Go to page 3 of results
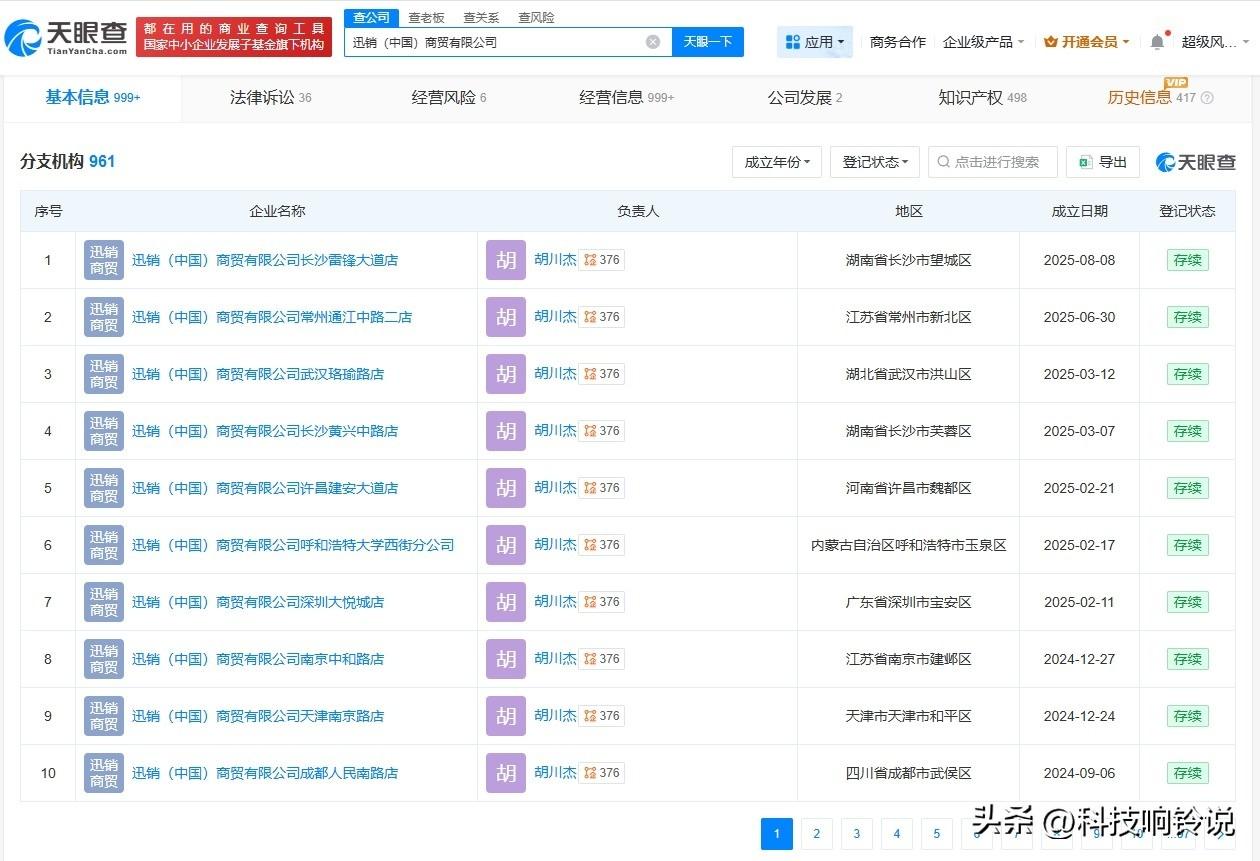The height and width of the screenshot is (861, 1260). tap(856, 834)
